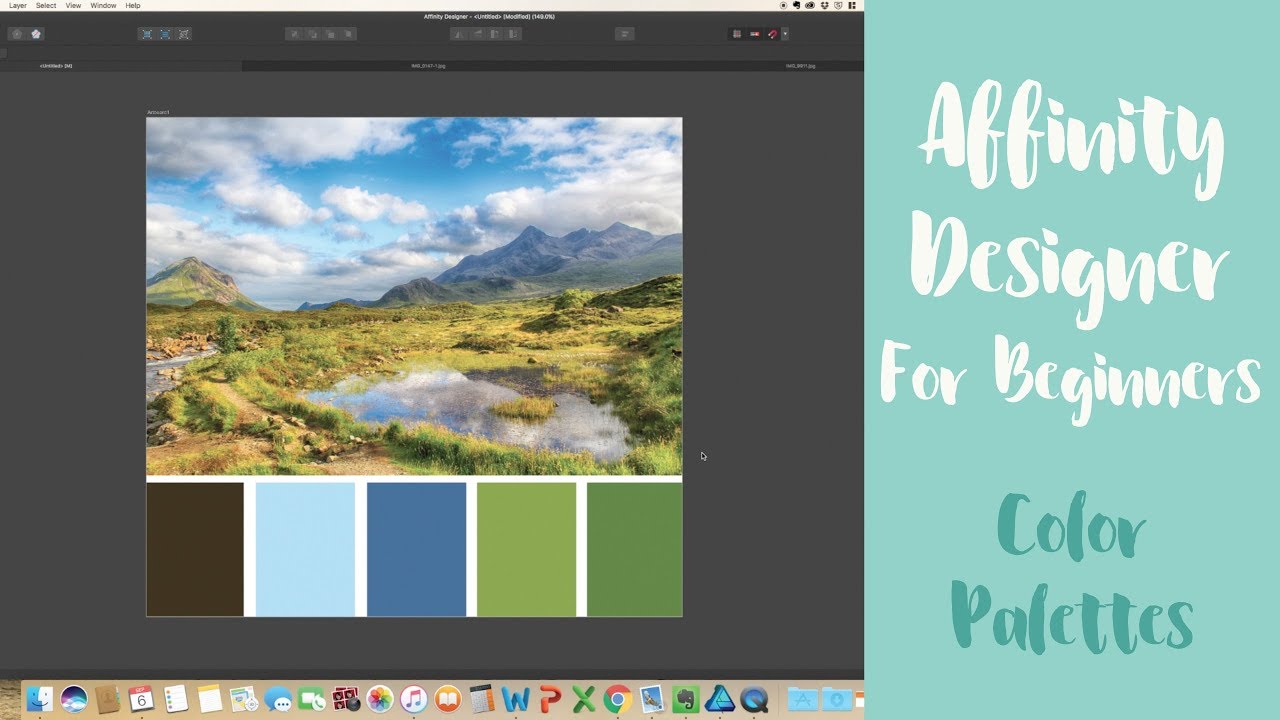
Task: Switch to the Pixel persona icon
Action: (x=36, y=34)
